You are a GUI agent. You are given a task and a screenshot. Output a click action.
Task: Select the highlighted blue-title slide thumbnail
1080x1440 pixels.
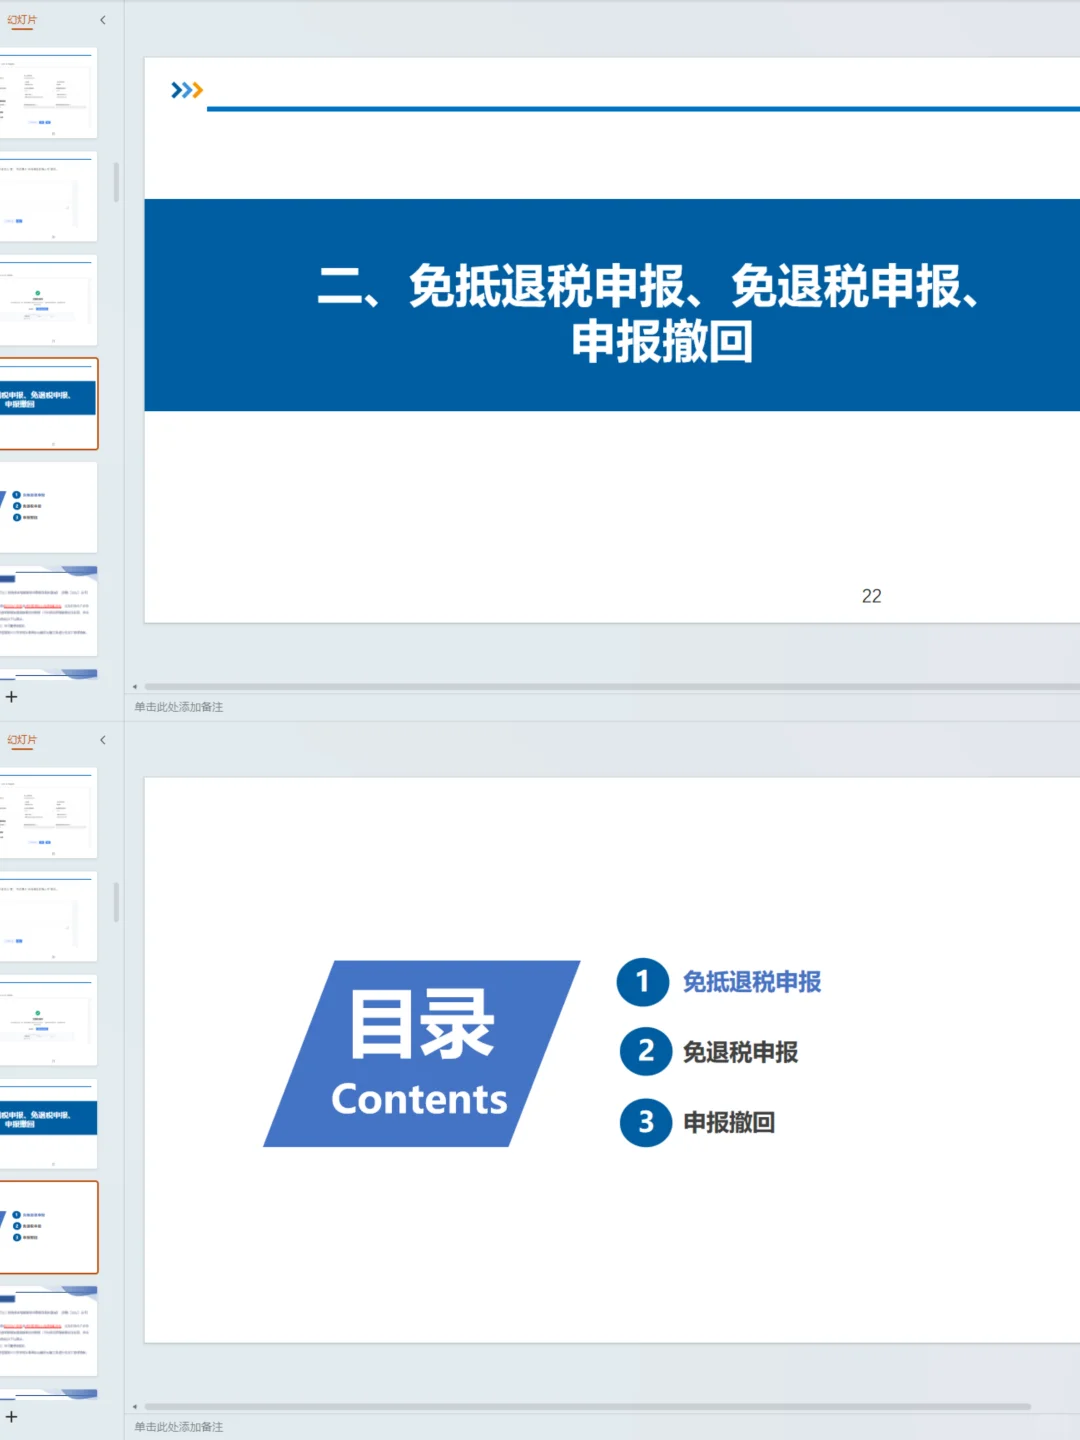50,403
